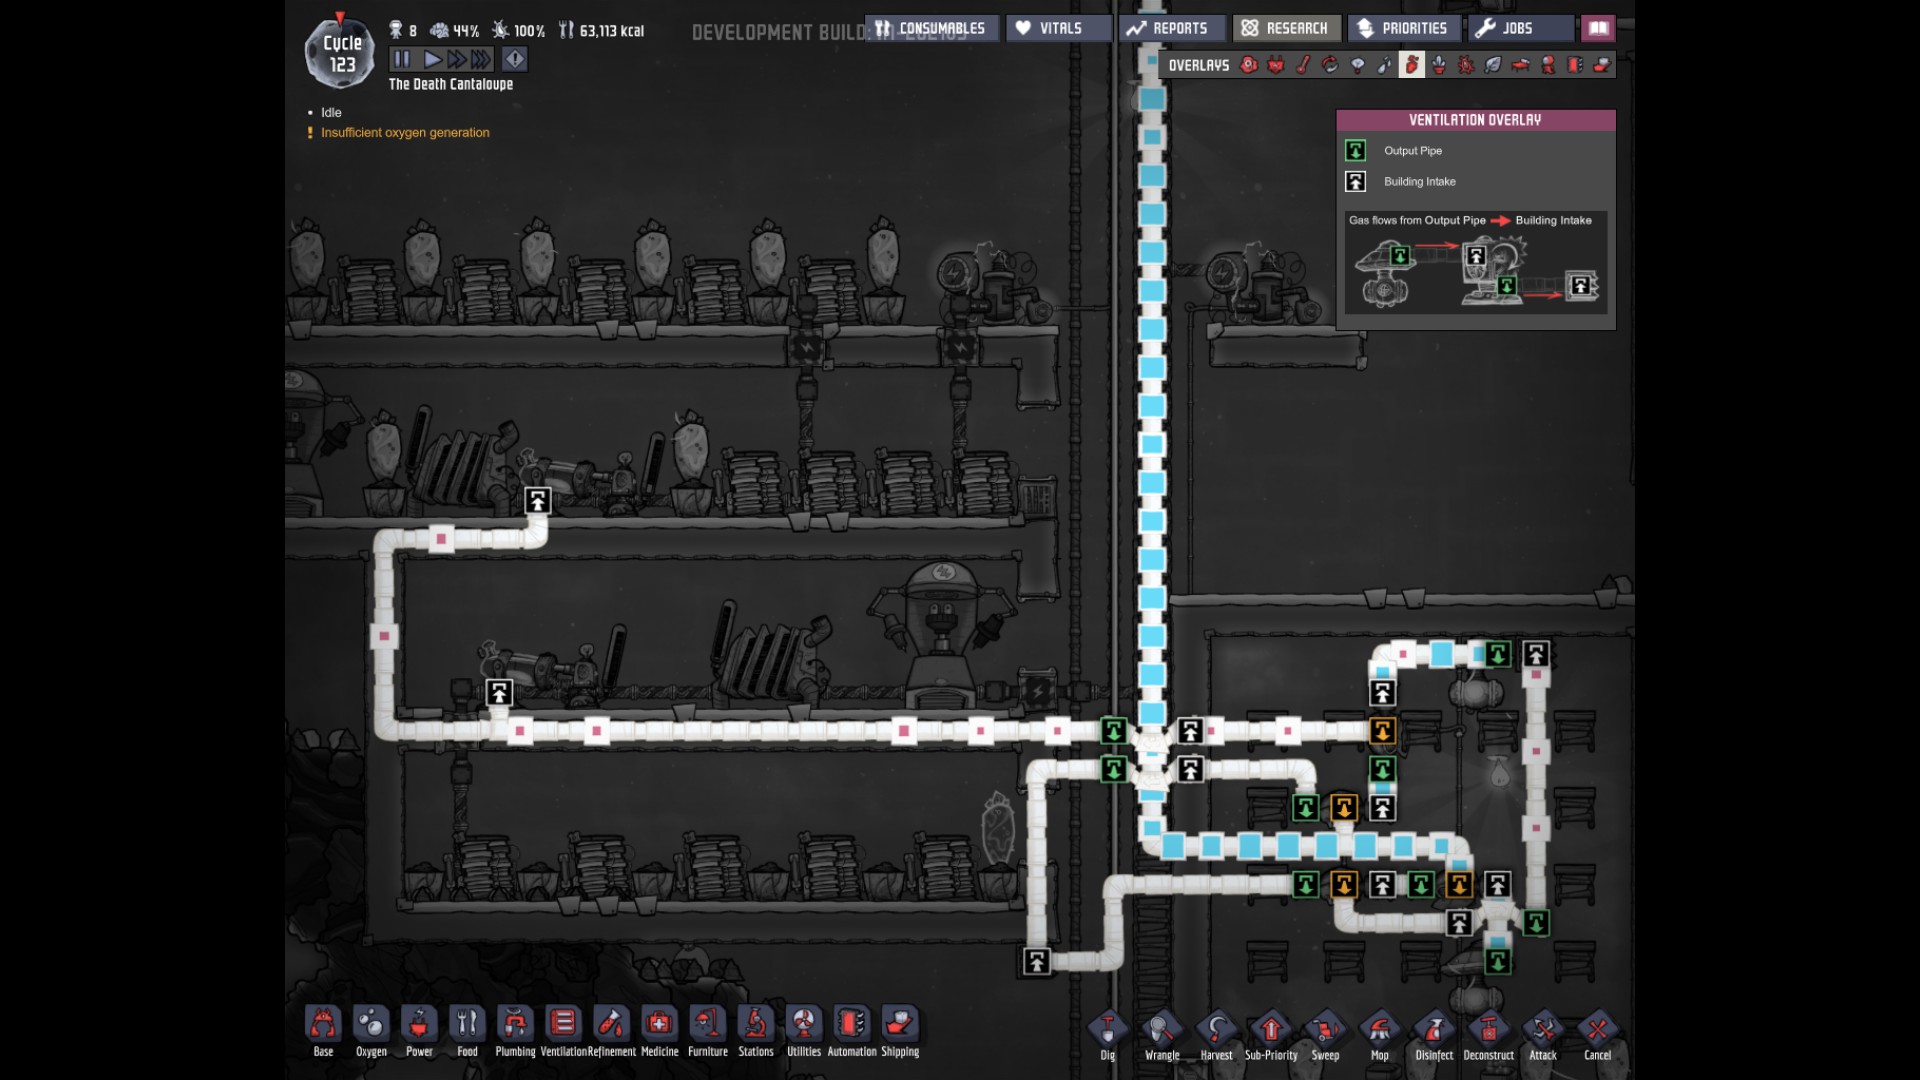The height and width of the screenshot is (1080, 1920).
Task: Open the Priorities screen
Action: point(1402,28)
